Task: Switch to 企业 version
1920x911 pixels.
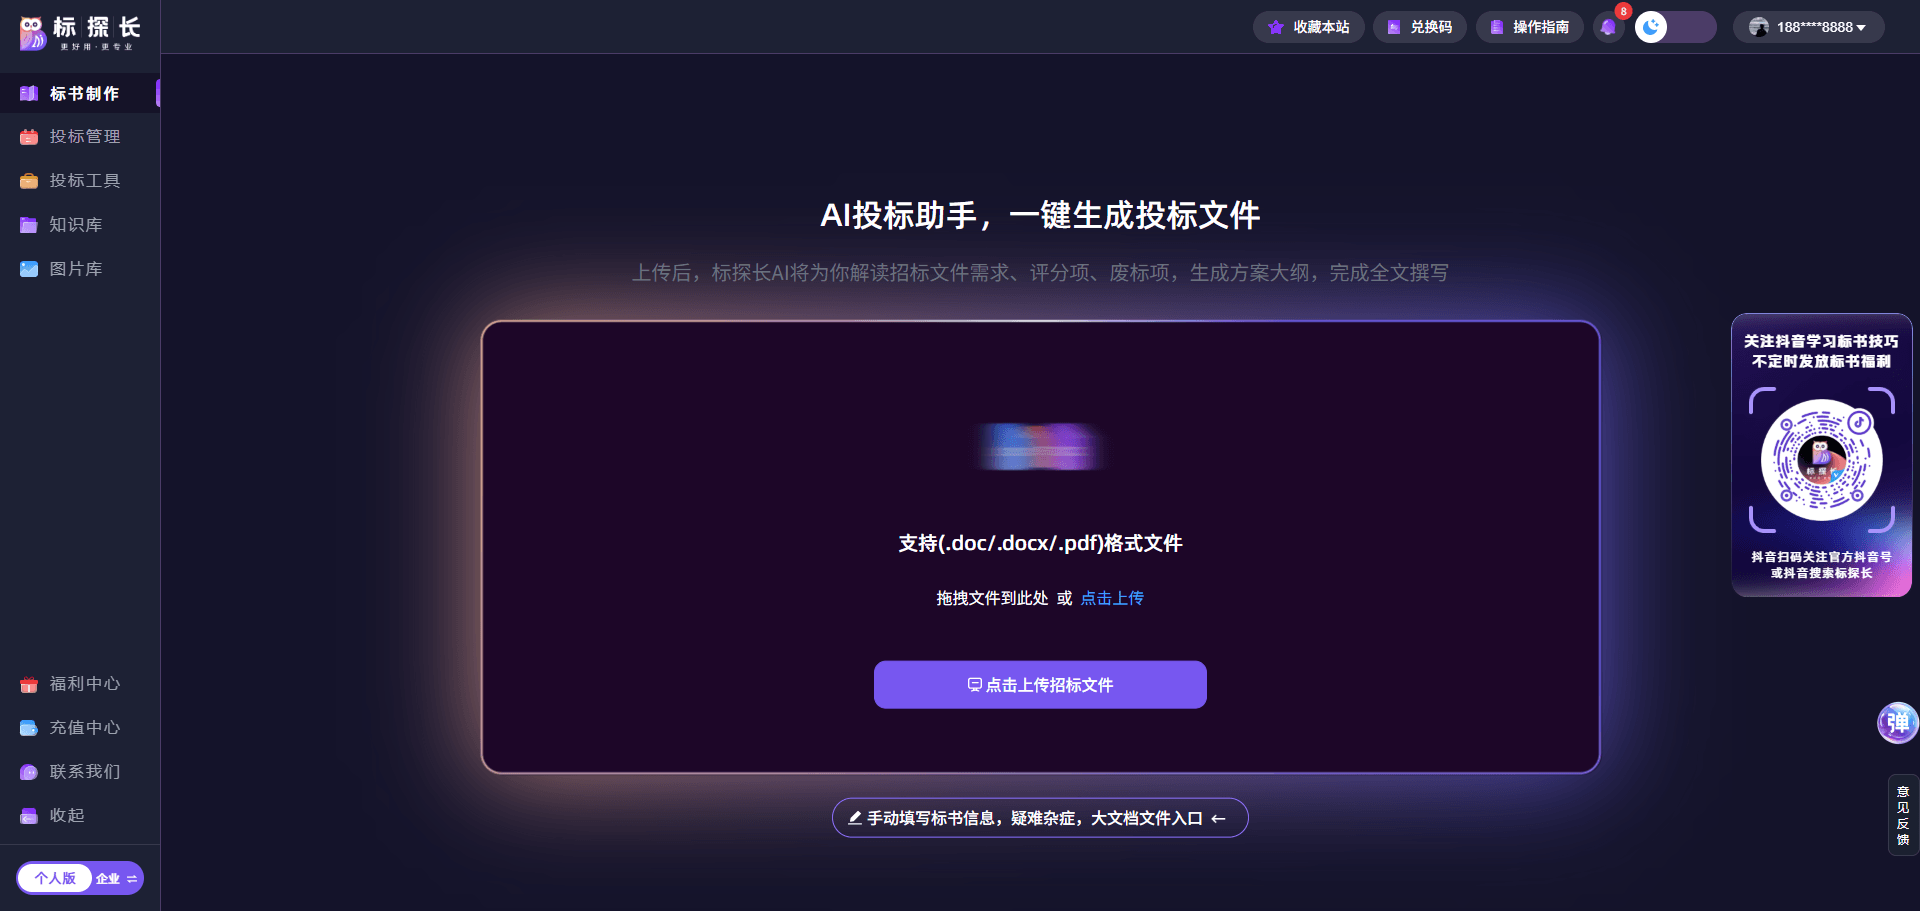Action: (x=110, y=878)
